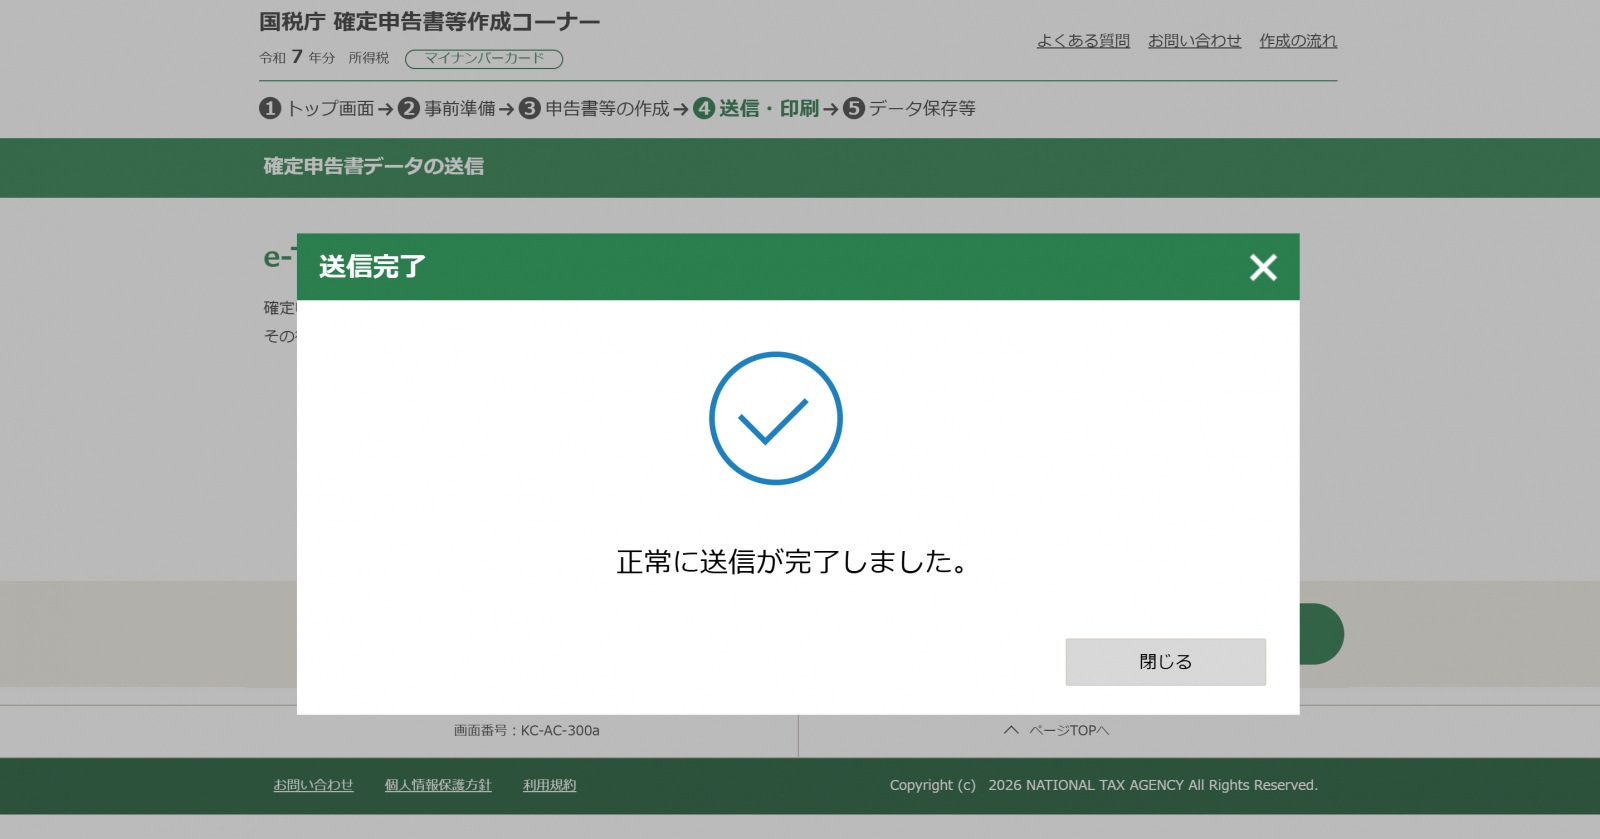Open the 利用規約 link
This screenshot has height=839, width=1600.
click(549, 785)
